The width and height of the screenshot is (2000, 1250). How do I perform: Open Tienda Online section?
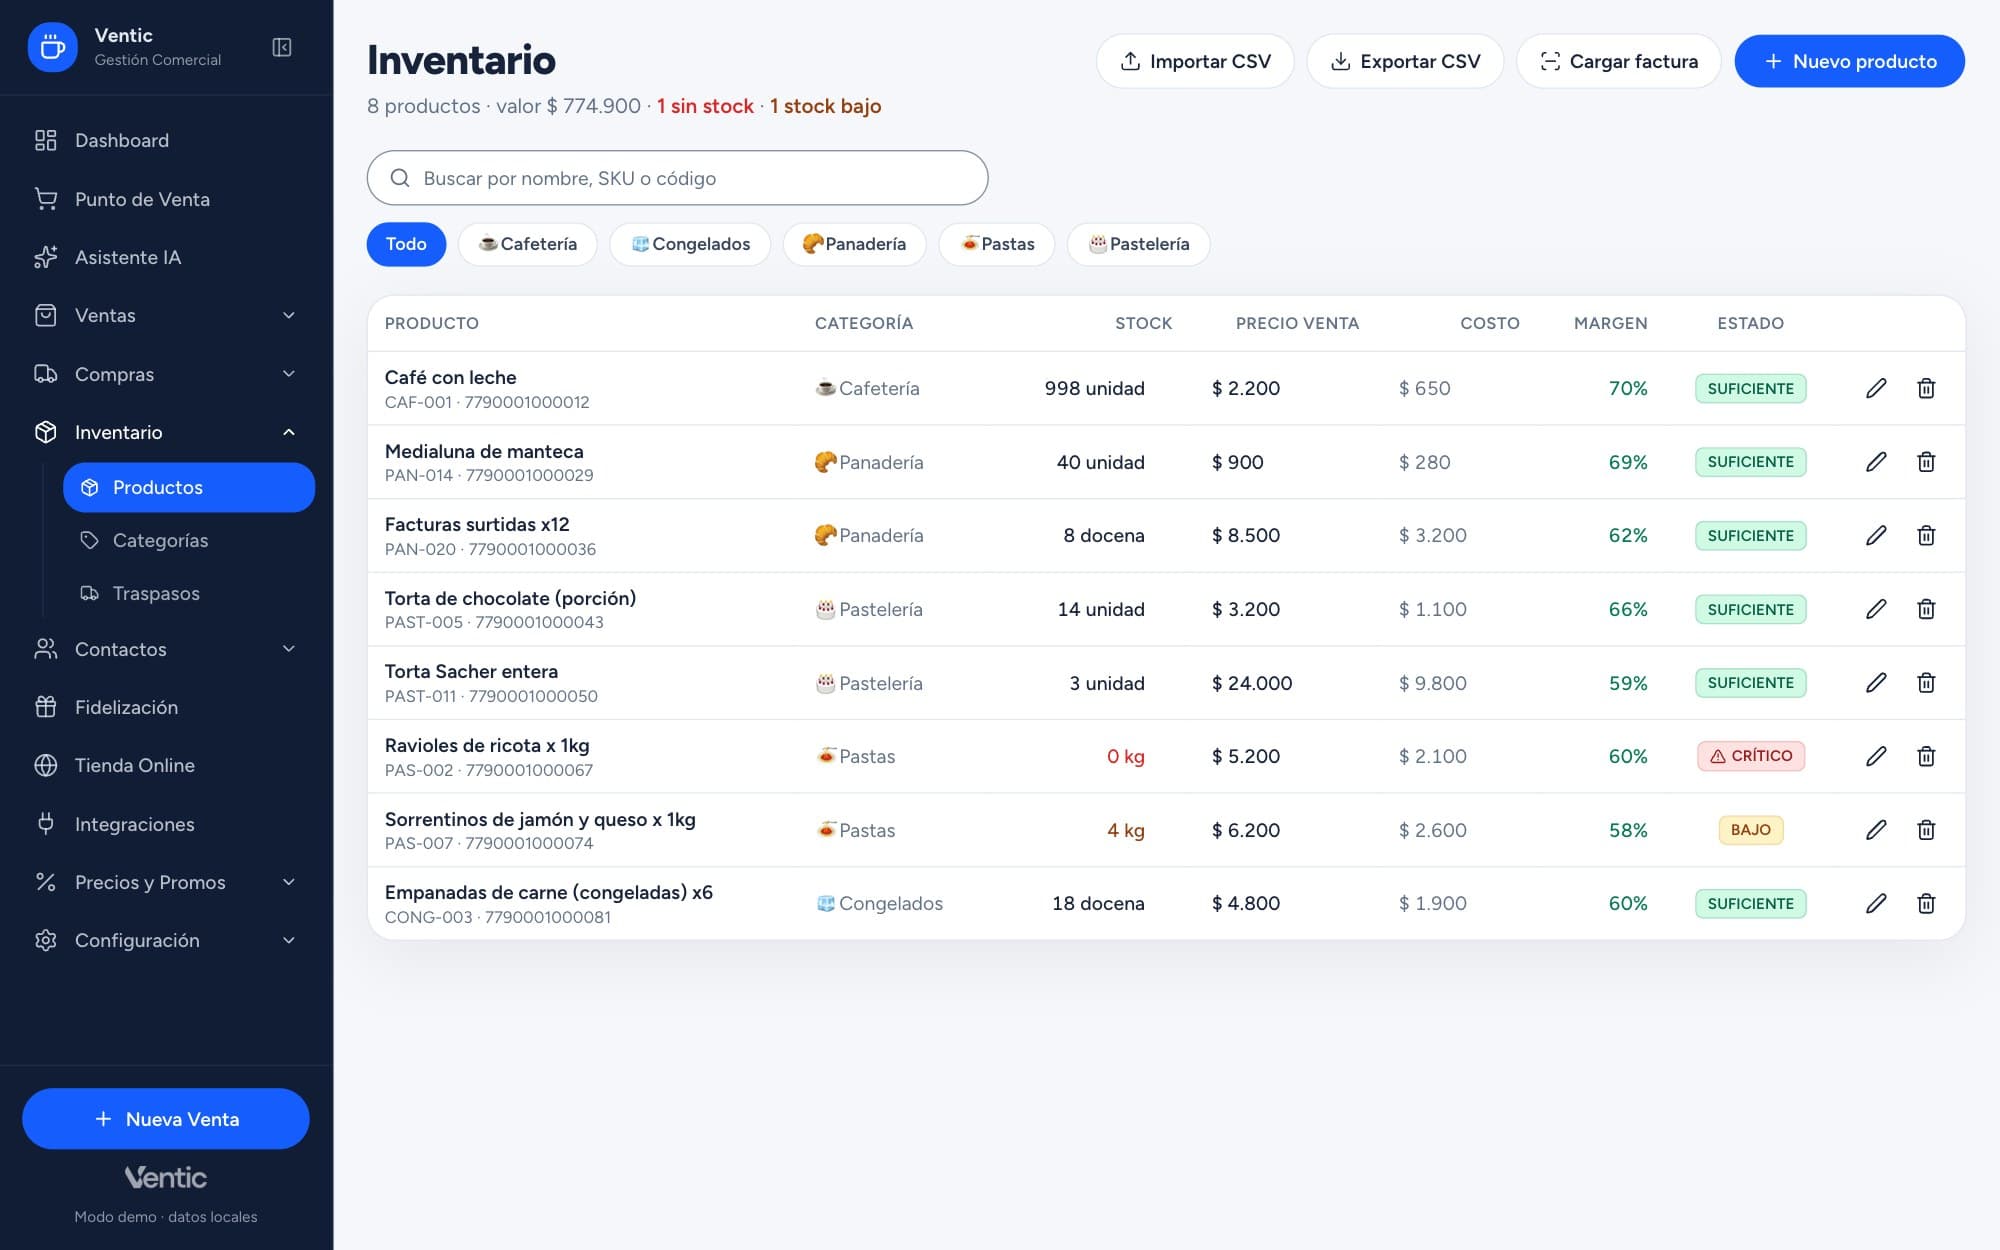point(166,765)
